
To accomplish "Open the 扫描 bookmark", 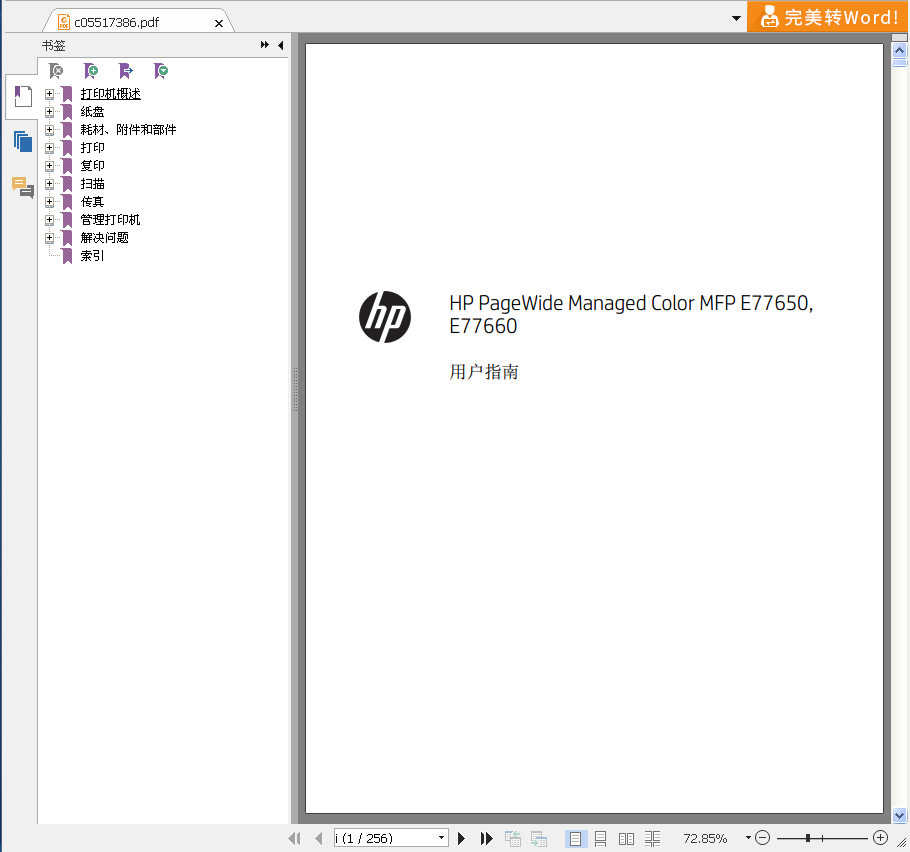I will pyautogui.click(x=92, y=183).
